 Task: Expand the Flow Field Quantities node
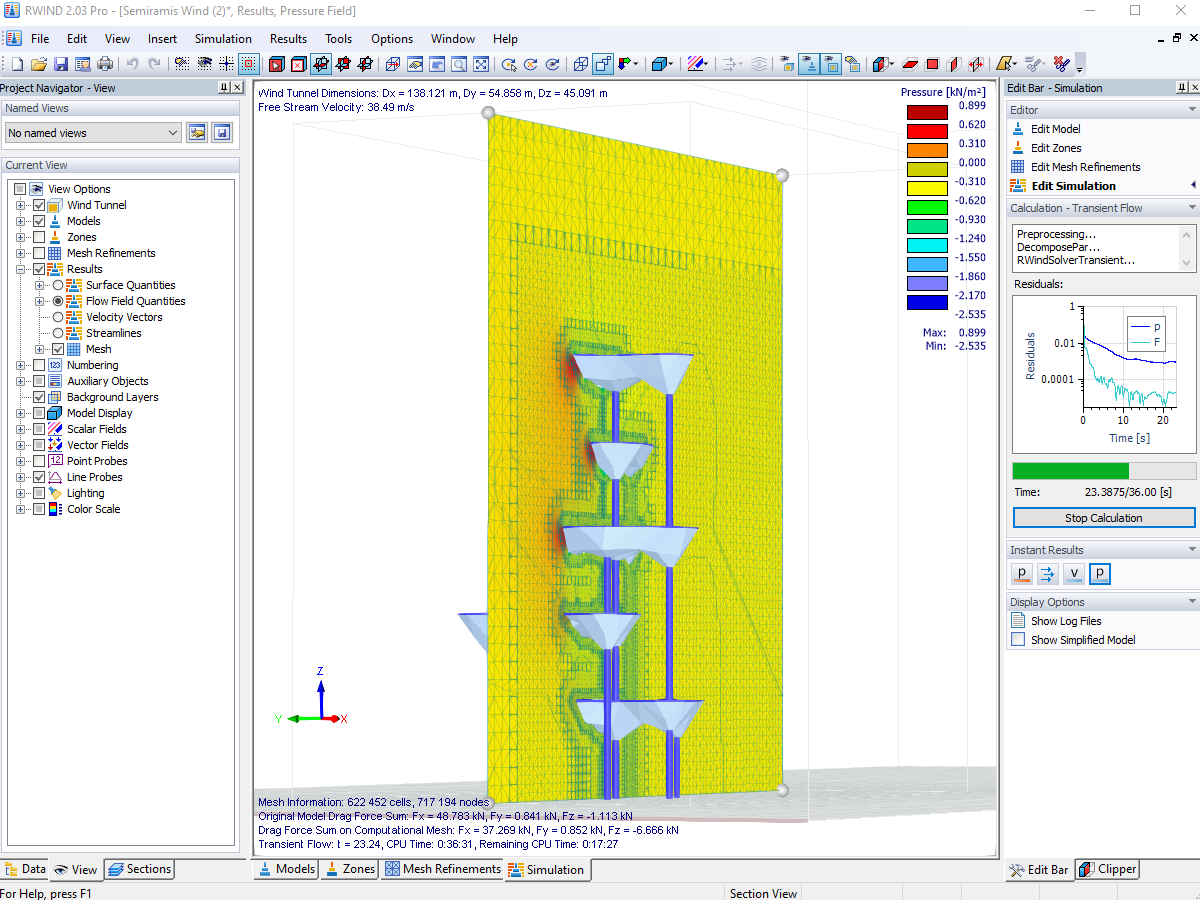tap(40, 301)
